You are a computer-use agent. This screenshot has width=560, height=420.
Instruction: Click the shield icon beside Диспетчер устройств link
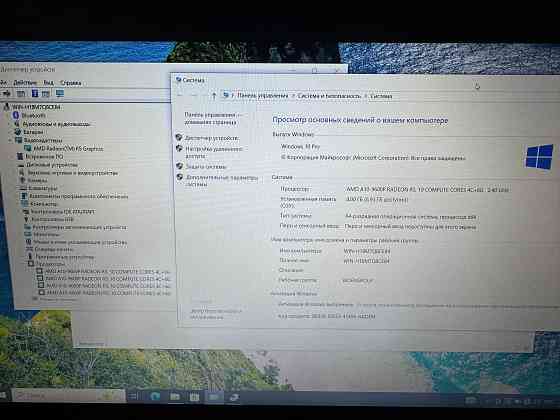[179, 137]
